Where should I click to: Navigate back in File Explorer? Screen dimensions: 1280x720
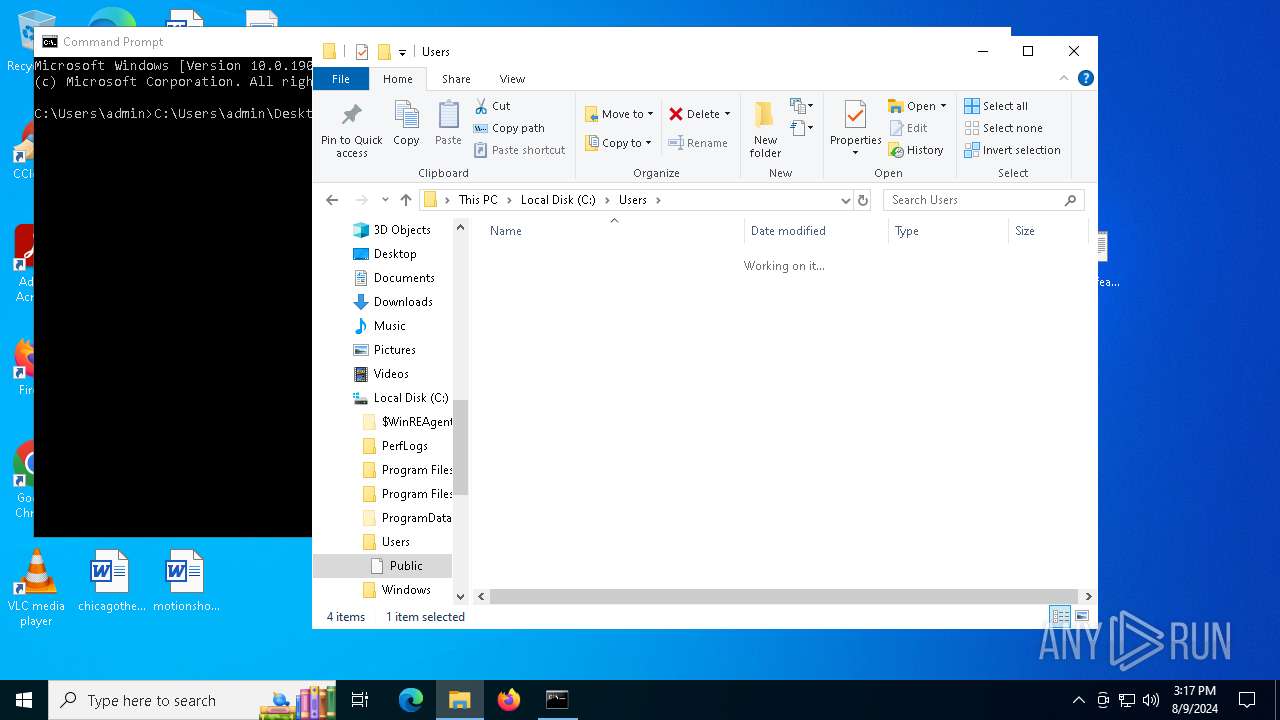click(332, 200)
